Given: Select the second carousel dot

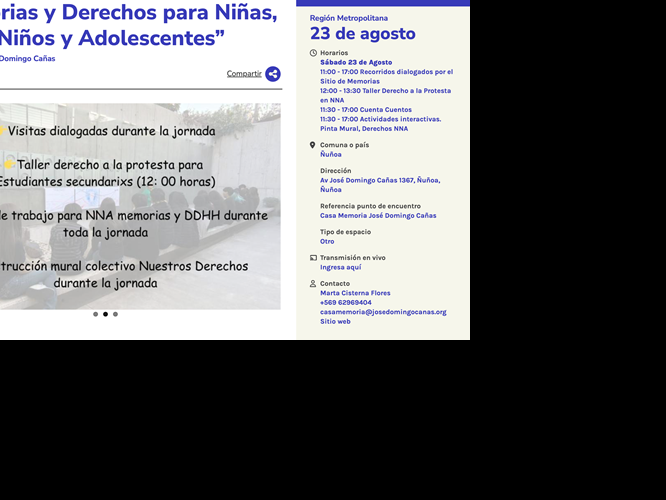Looking at the screenshot, I should coord(105,314).
